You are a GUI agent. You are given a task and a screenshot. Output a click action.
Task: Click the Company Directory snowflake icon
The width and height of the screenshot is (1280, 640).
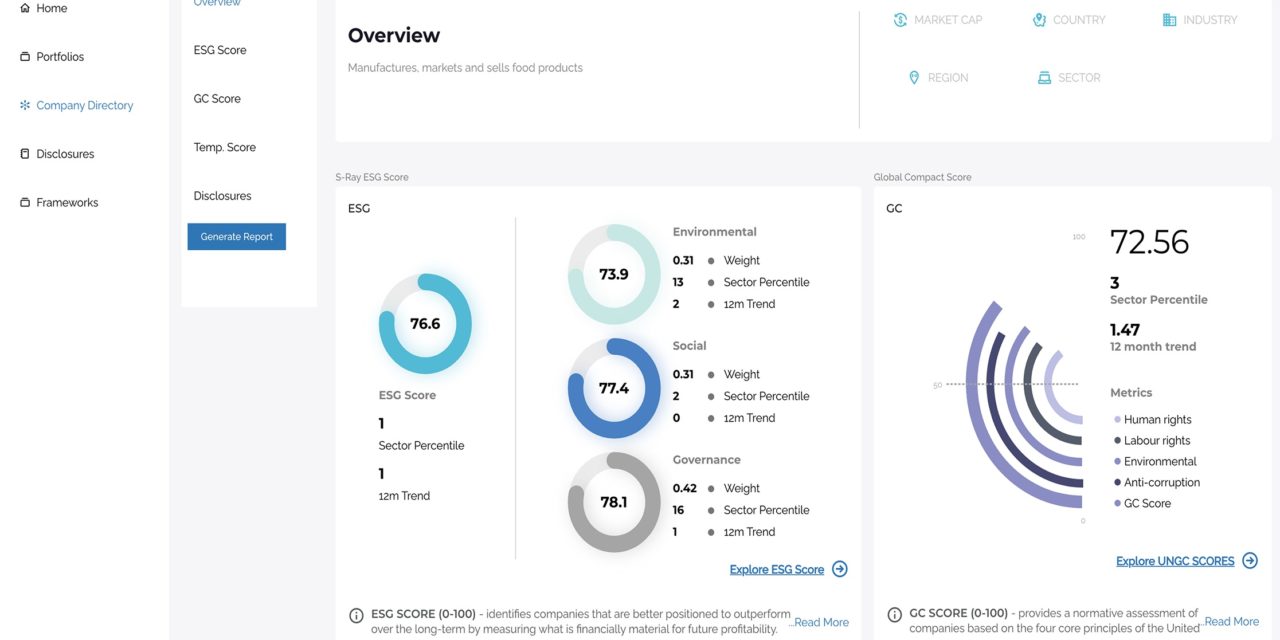click(x=25, y=105)
